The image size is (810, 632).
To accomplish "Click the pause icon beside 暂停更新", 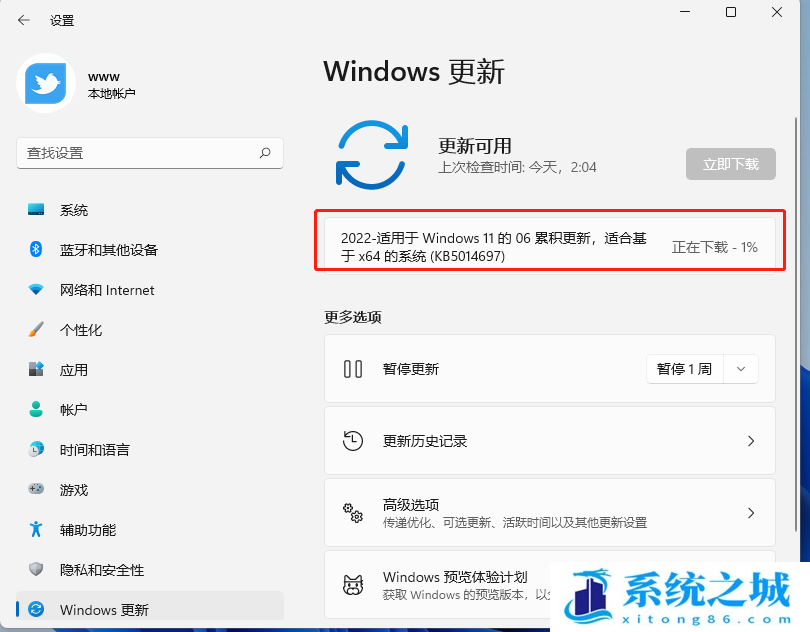I will click(353, 369).
